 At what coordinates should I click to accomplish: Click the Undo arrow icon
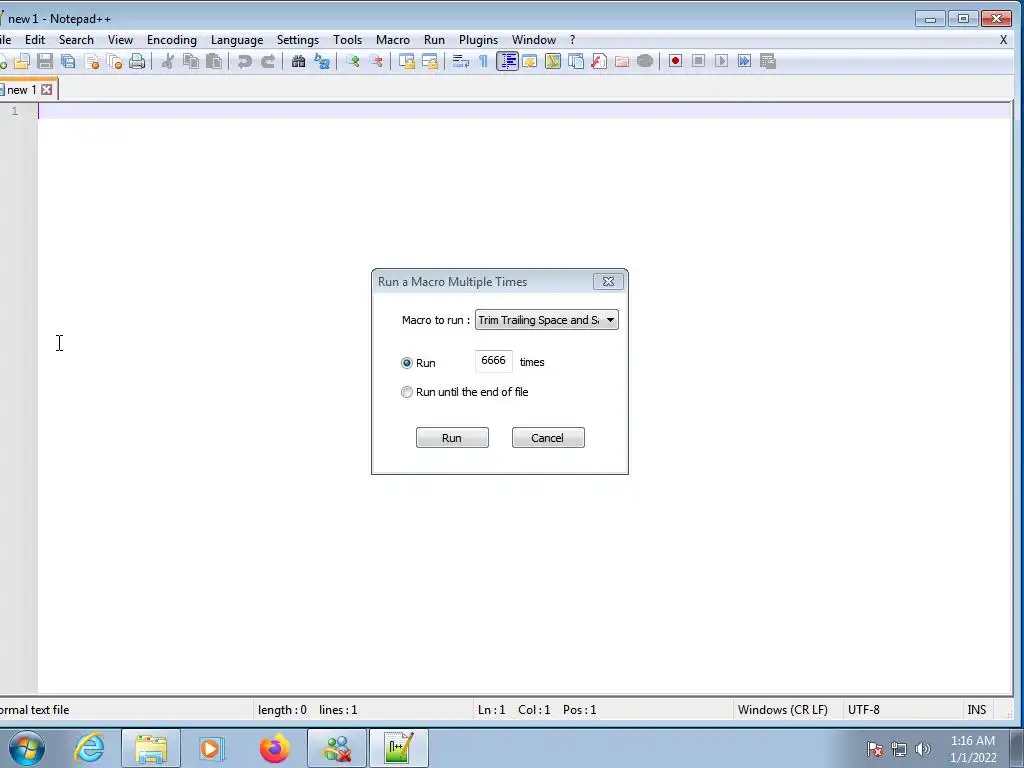244,61
